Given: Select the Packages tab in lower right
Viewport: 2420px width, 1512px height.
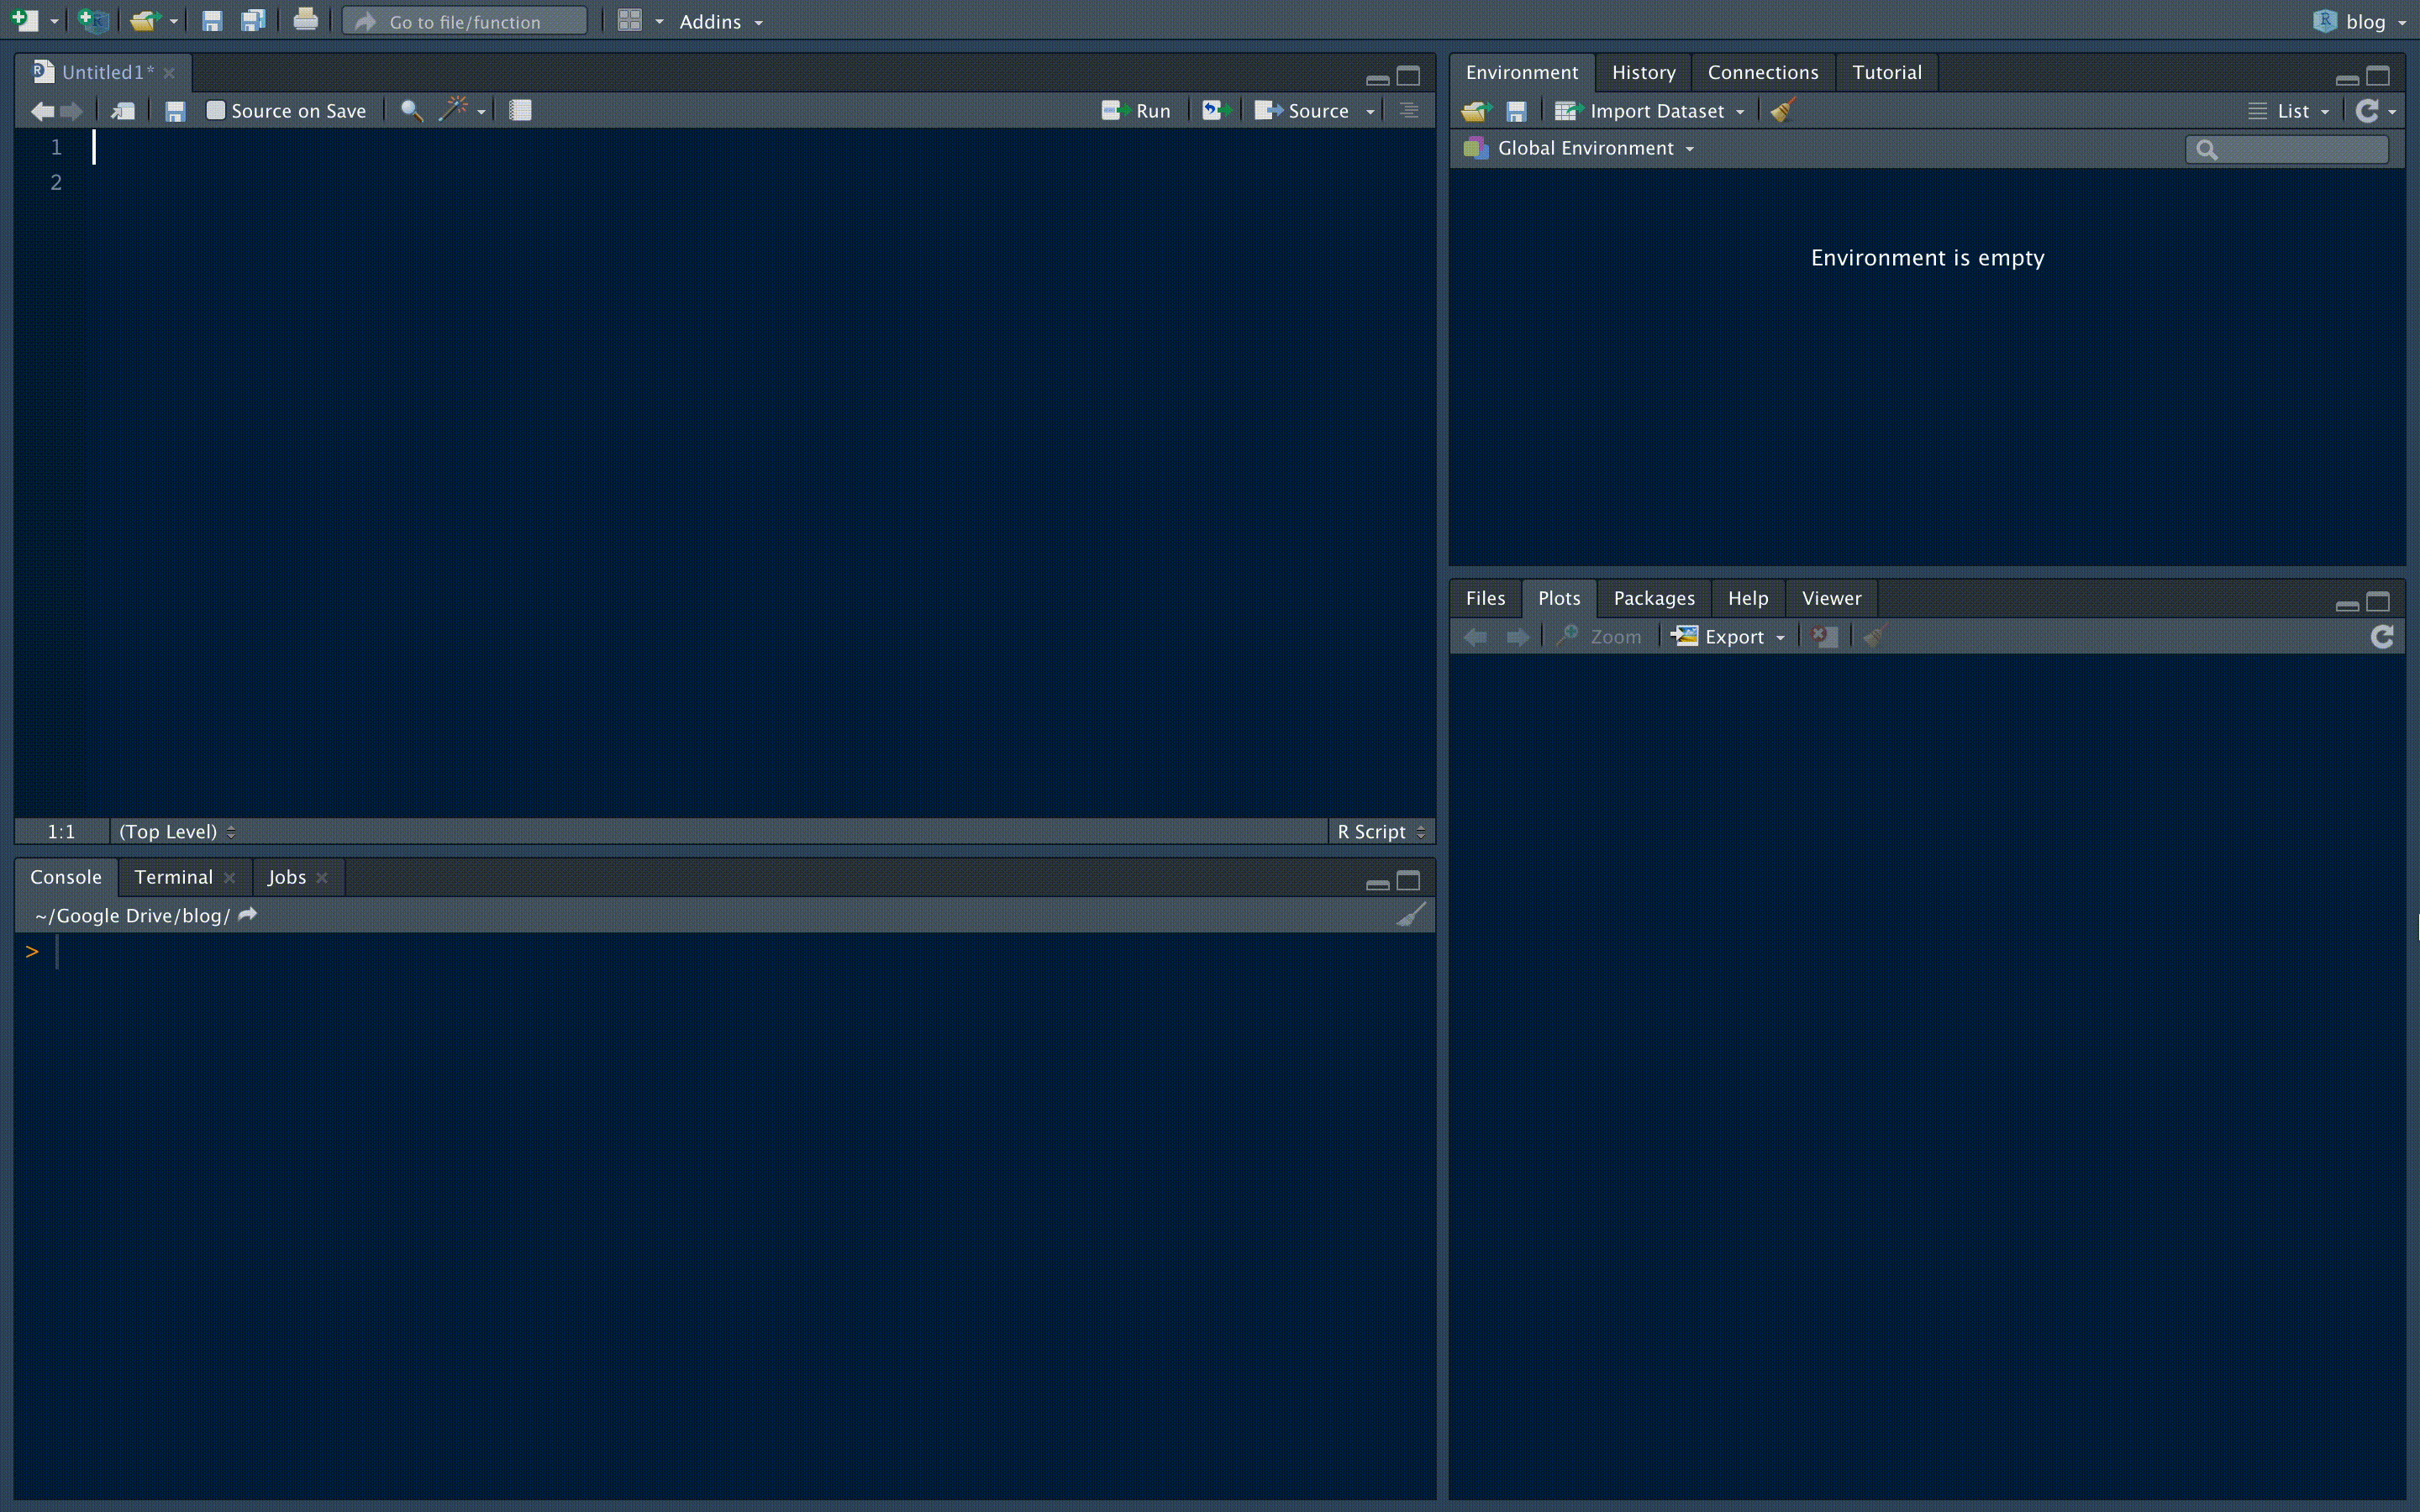Looking at the screenshot, I should (1654, 597).
